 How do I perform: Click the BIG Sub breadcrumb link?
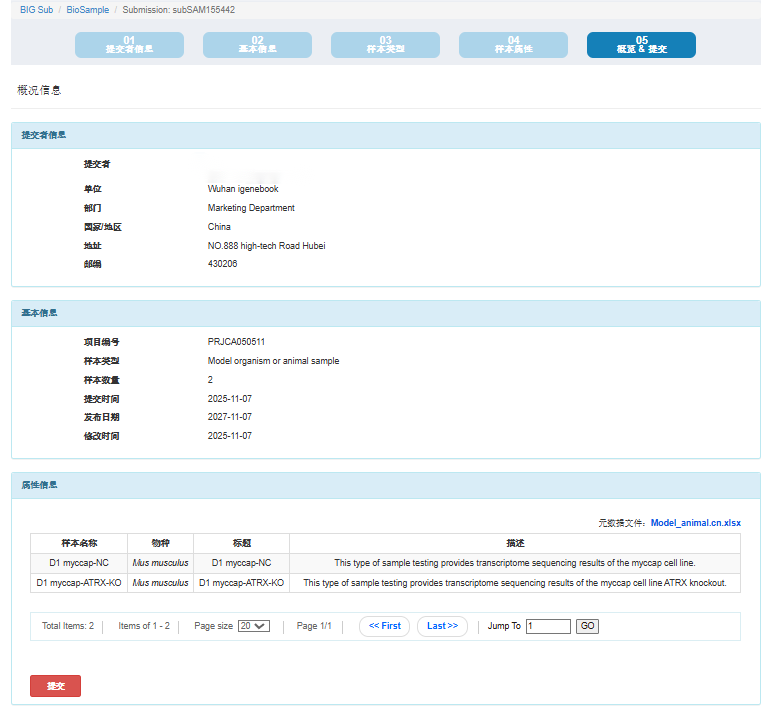point(36,10)
